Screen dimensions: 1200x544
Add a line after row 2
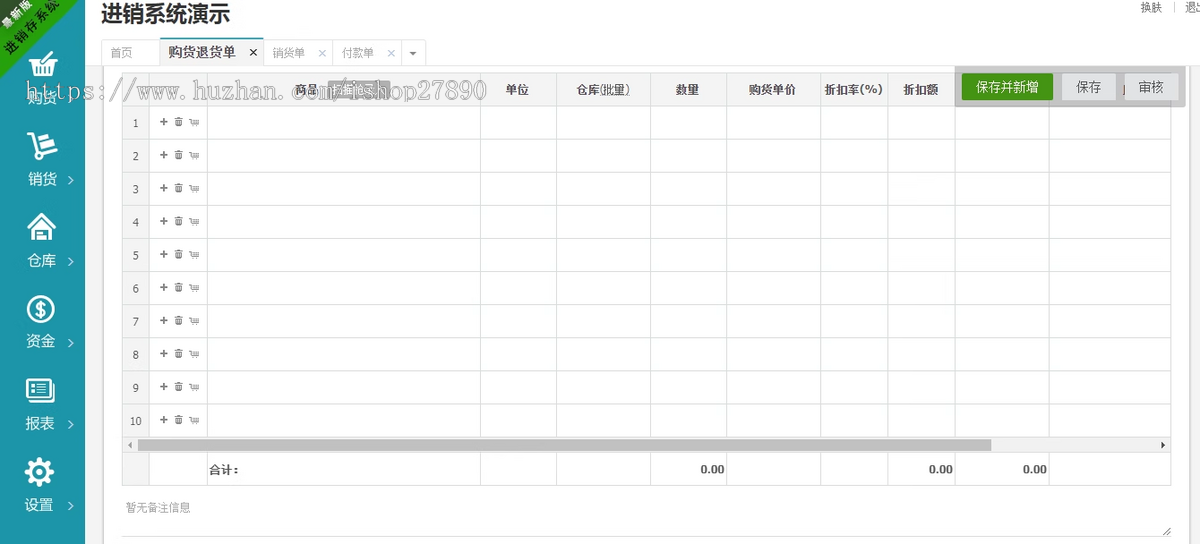click(x=164, y=155)
